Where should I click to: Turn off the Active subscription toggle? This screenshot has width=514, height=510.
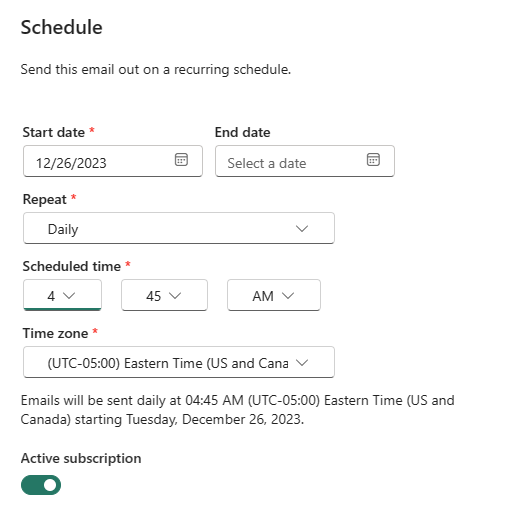tap(41, 485)
